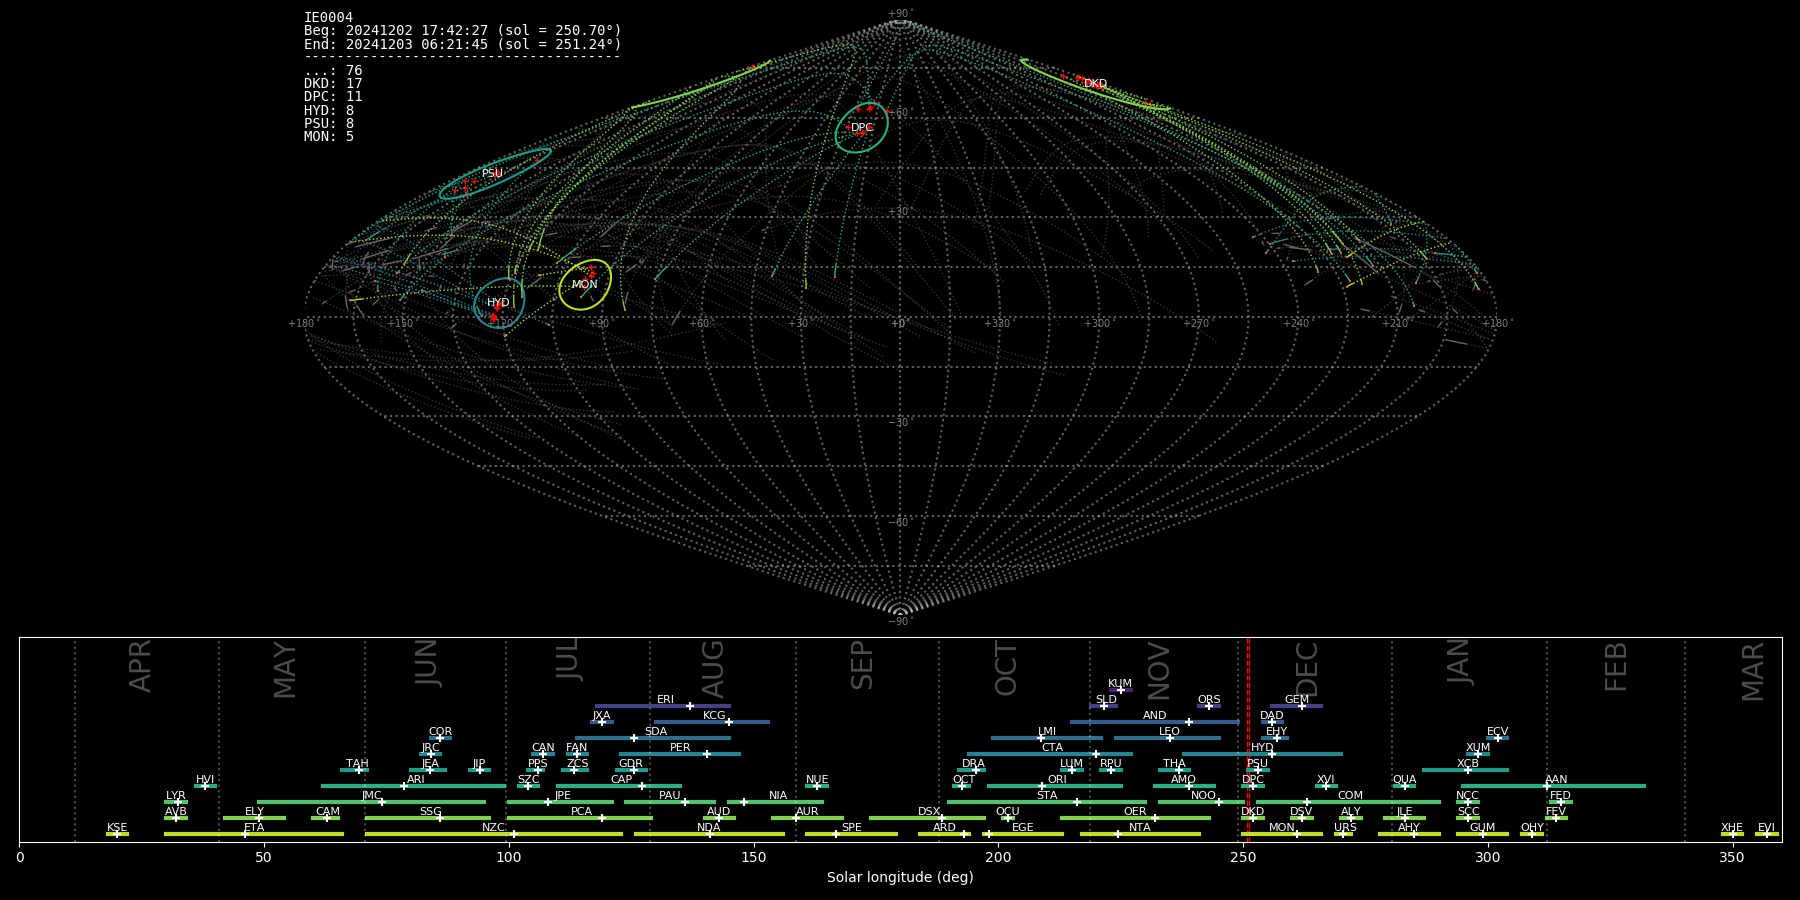
Task: Click the AND shower label in timeline
Action: pyautogui.click(x=1155, y=716)
